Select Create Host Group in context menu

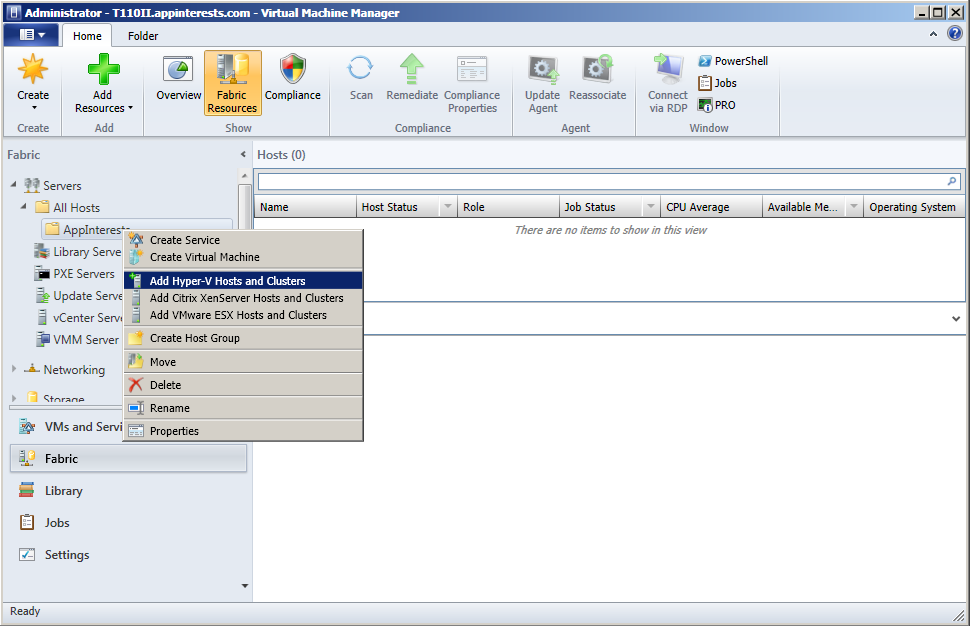[194, 338]
